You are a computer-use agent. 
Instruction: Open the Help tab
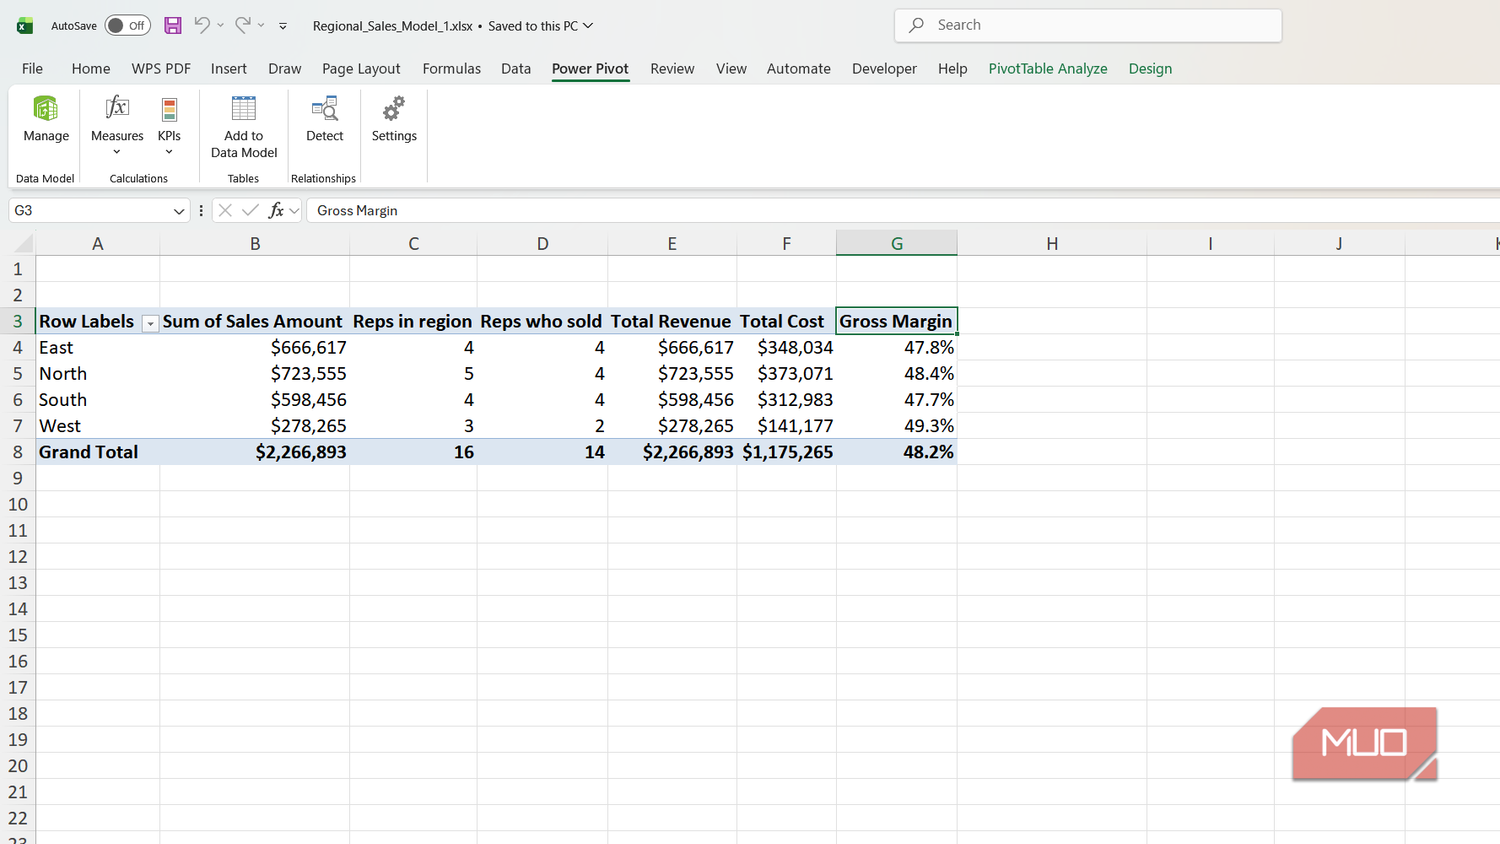[952, 68]
